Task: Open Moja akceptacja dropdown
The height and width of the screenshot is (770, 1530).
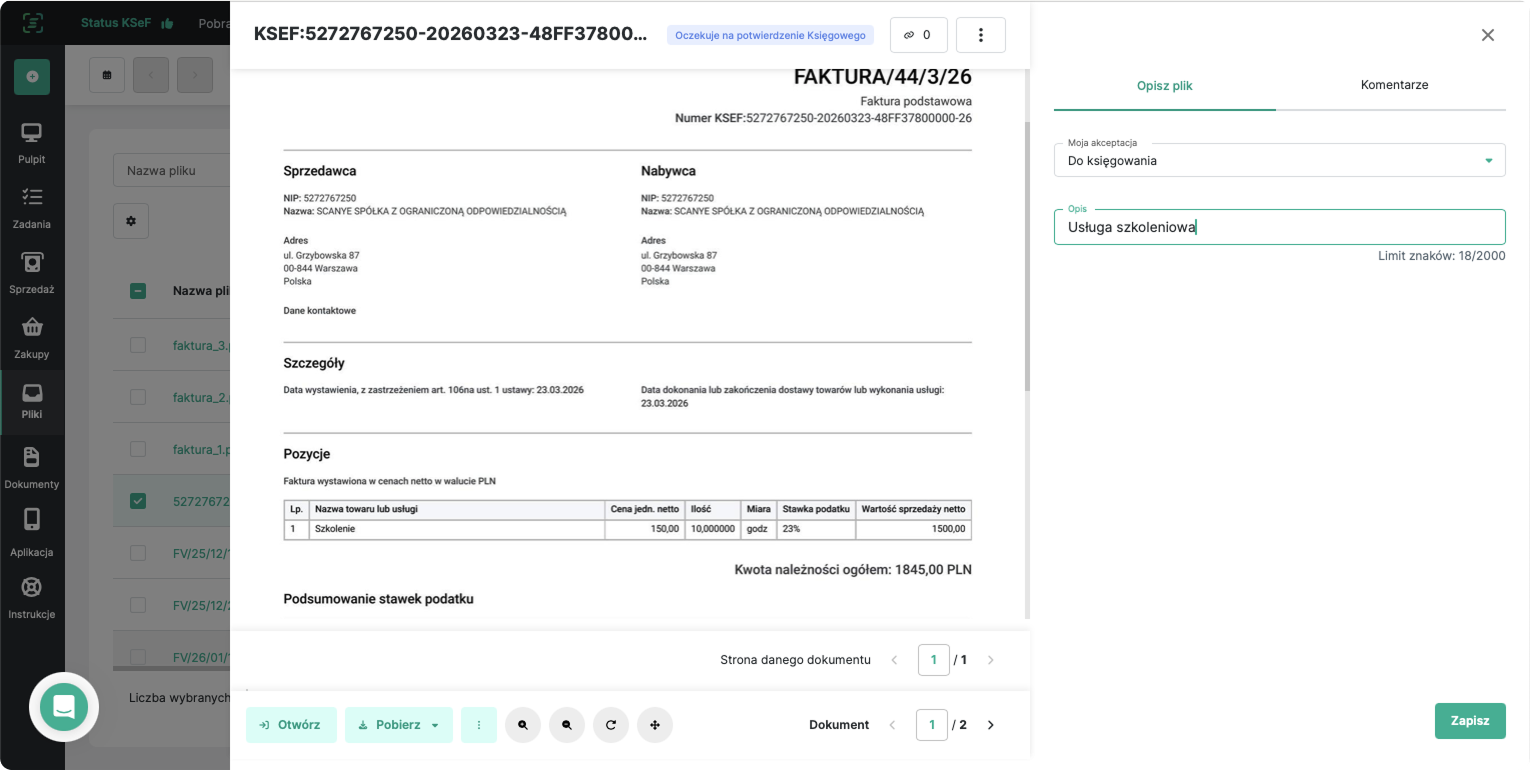Action: pyautogui.click(x=1279, y=160)
